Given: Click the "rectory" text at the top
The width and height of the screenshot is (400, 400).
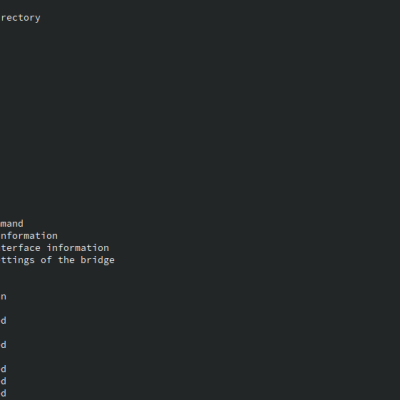Looking at the screenshot, I should pyautogui.click(x=20, y=18).
